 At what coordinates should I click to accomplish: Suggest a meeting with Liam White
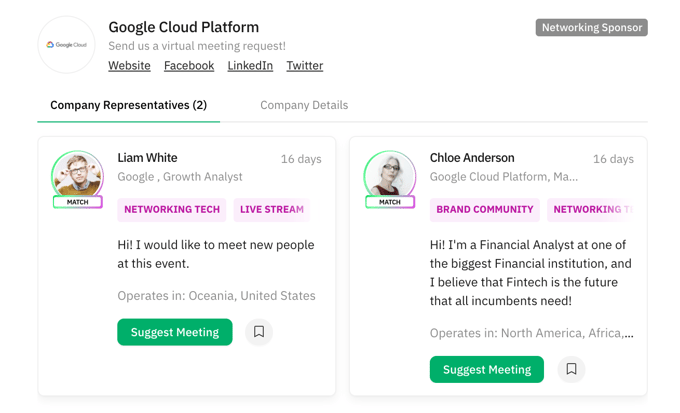click(x=175, y=332)
